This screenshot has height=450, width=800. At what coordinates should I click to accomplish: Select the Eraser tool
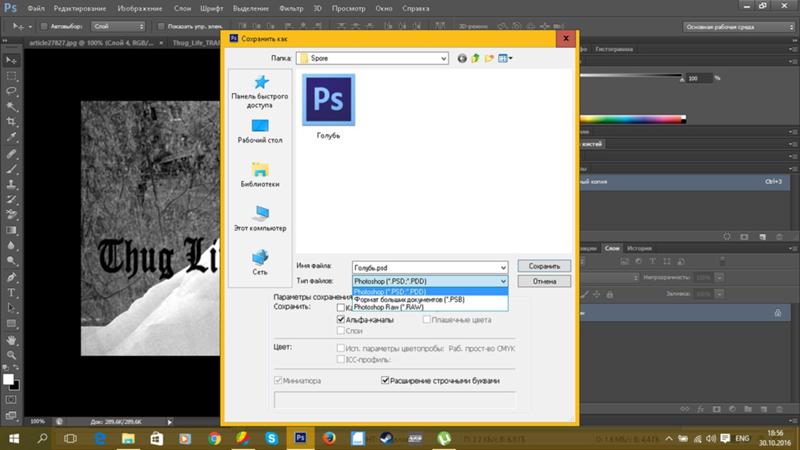pyautogui.click(x=11, y=215)
